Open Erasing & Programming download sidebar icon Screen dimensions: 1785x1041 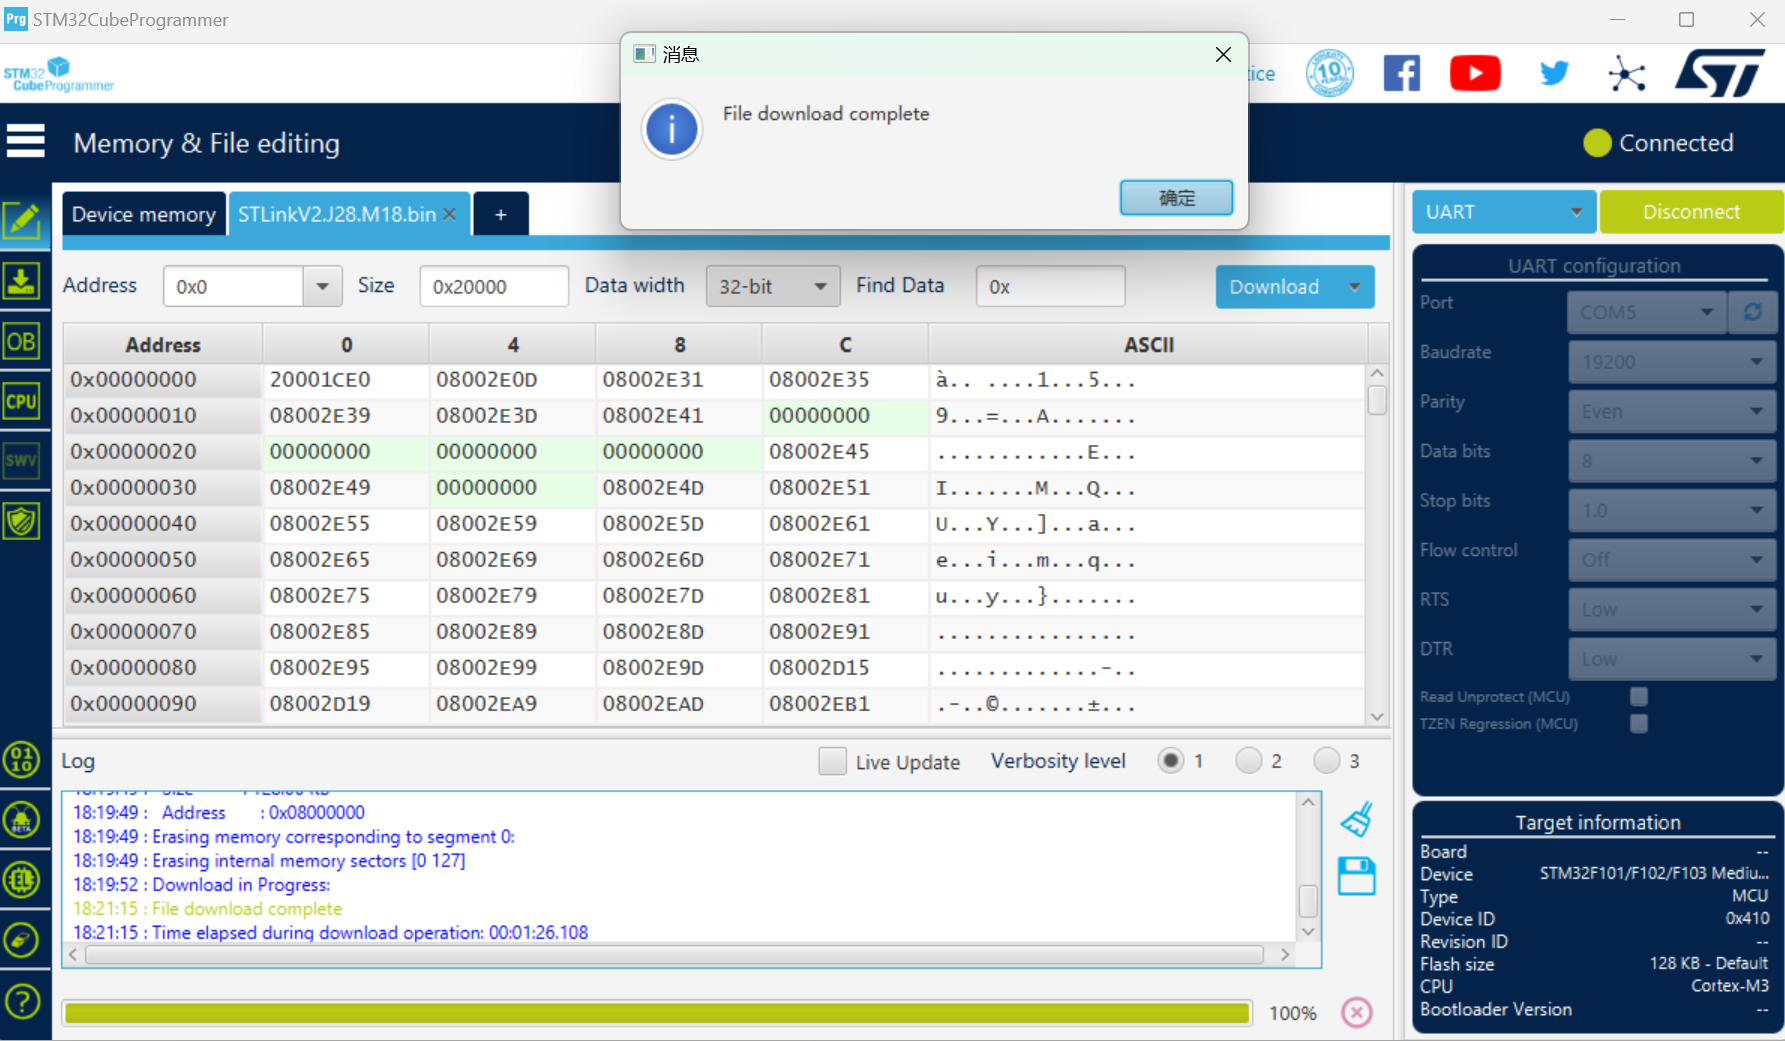click(22, 281)
